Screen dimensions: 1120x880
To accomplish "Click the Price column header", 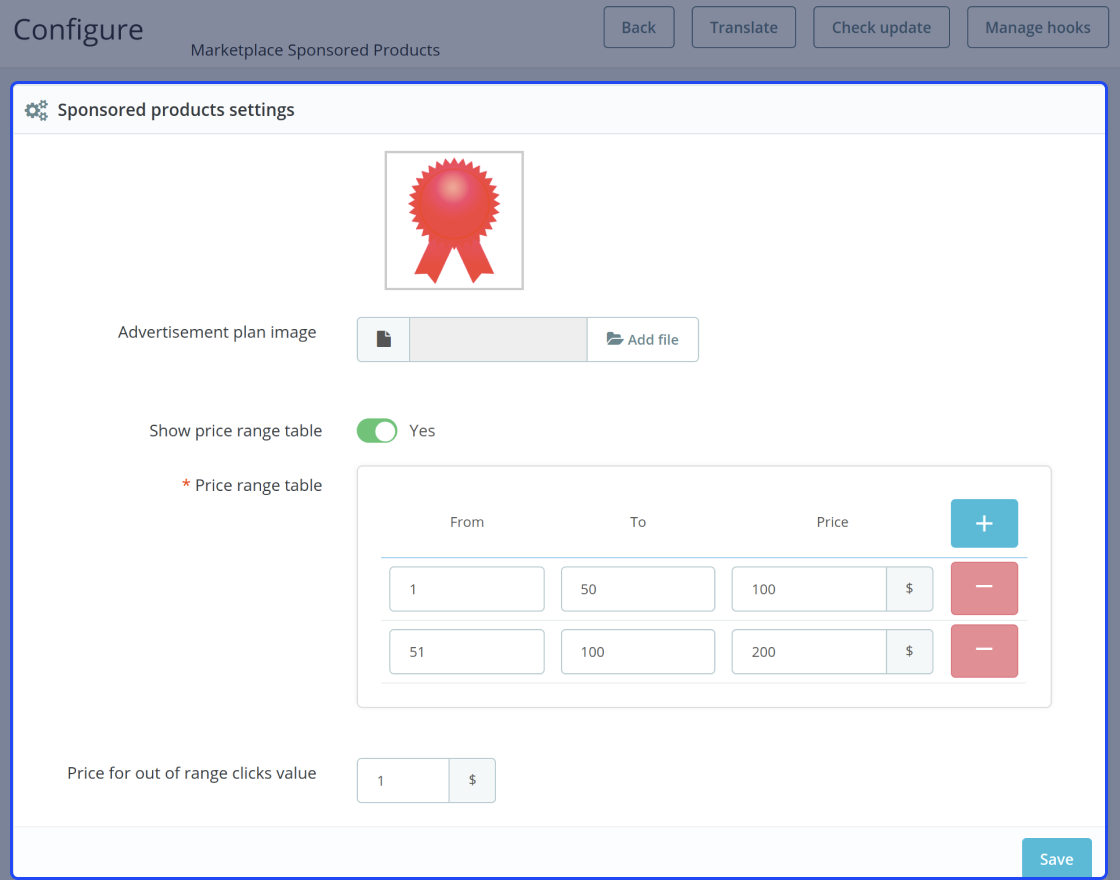I will pyautogui.click(x=832, y=522).
